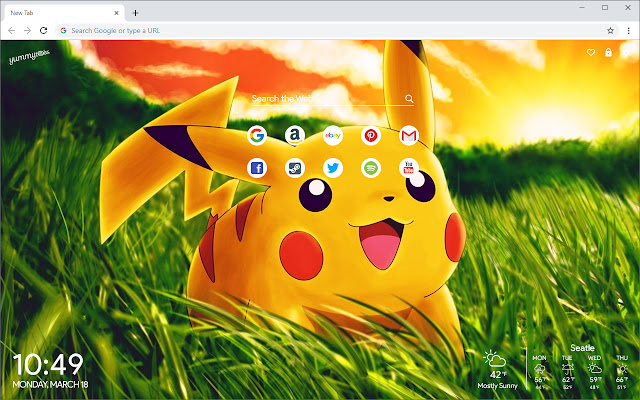Select the THU forecast
The width and height of the screenshot is (640, 400).
(622, 372)
